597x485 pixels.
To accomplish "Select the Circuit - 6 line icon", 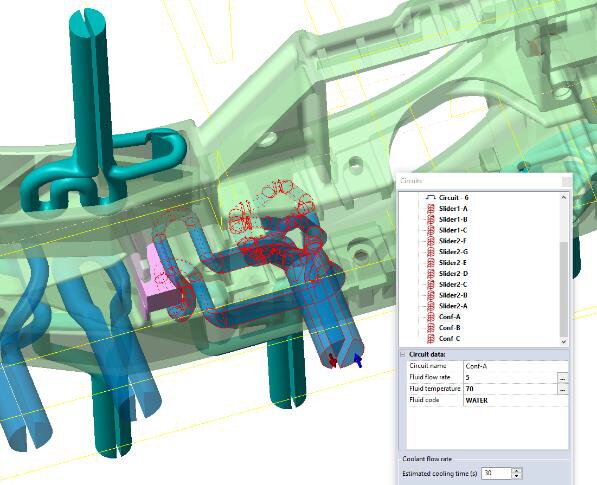I will click(430, 198).
